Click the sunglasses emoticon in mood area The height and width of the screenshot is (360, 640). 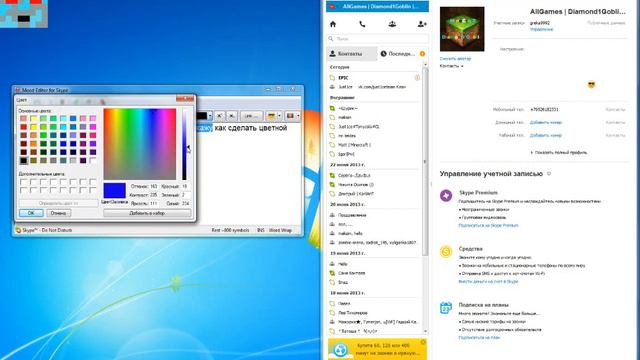(591, 84)
